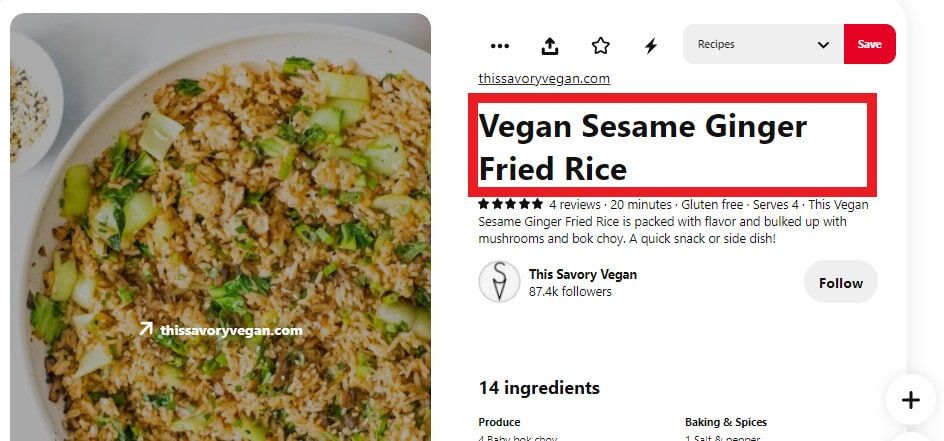Save the pin with red Save button

pos(869,44)
